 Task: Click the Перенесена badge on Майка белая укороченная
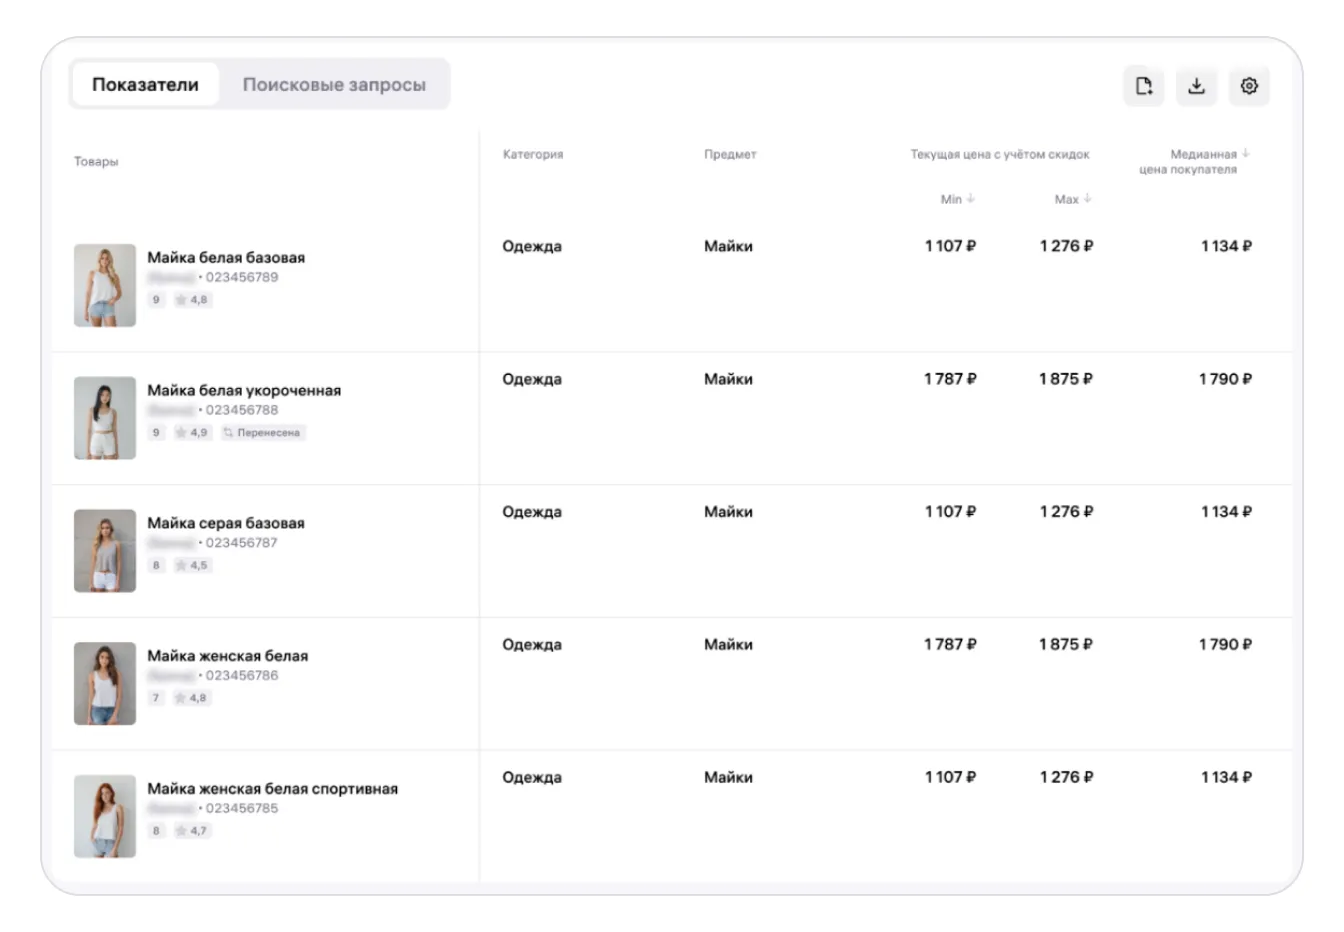point(262,433)
